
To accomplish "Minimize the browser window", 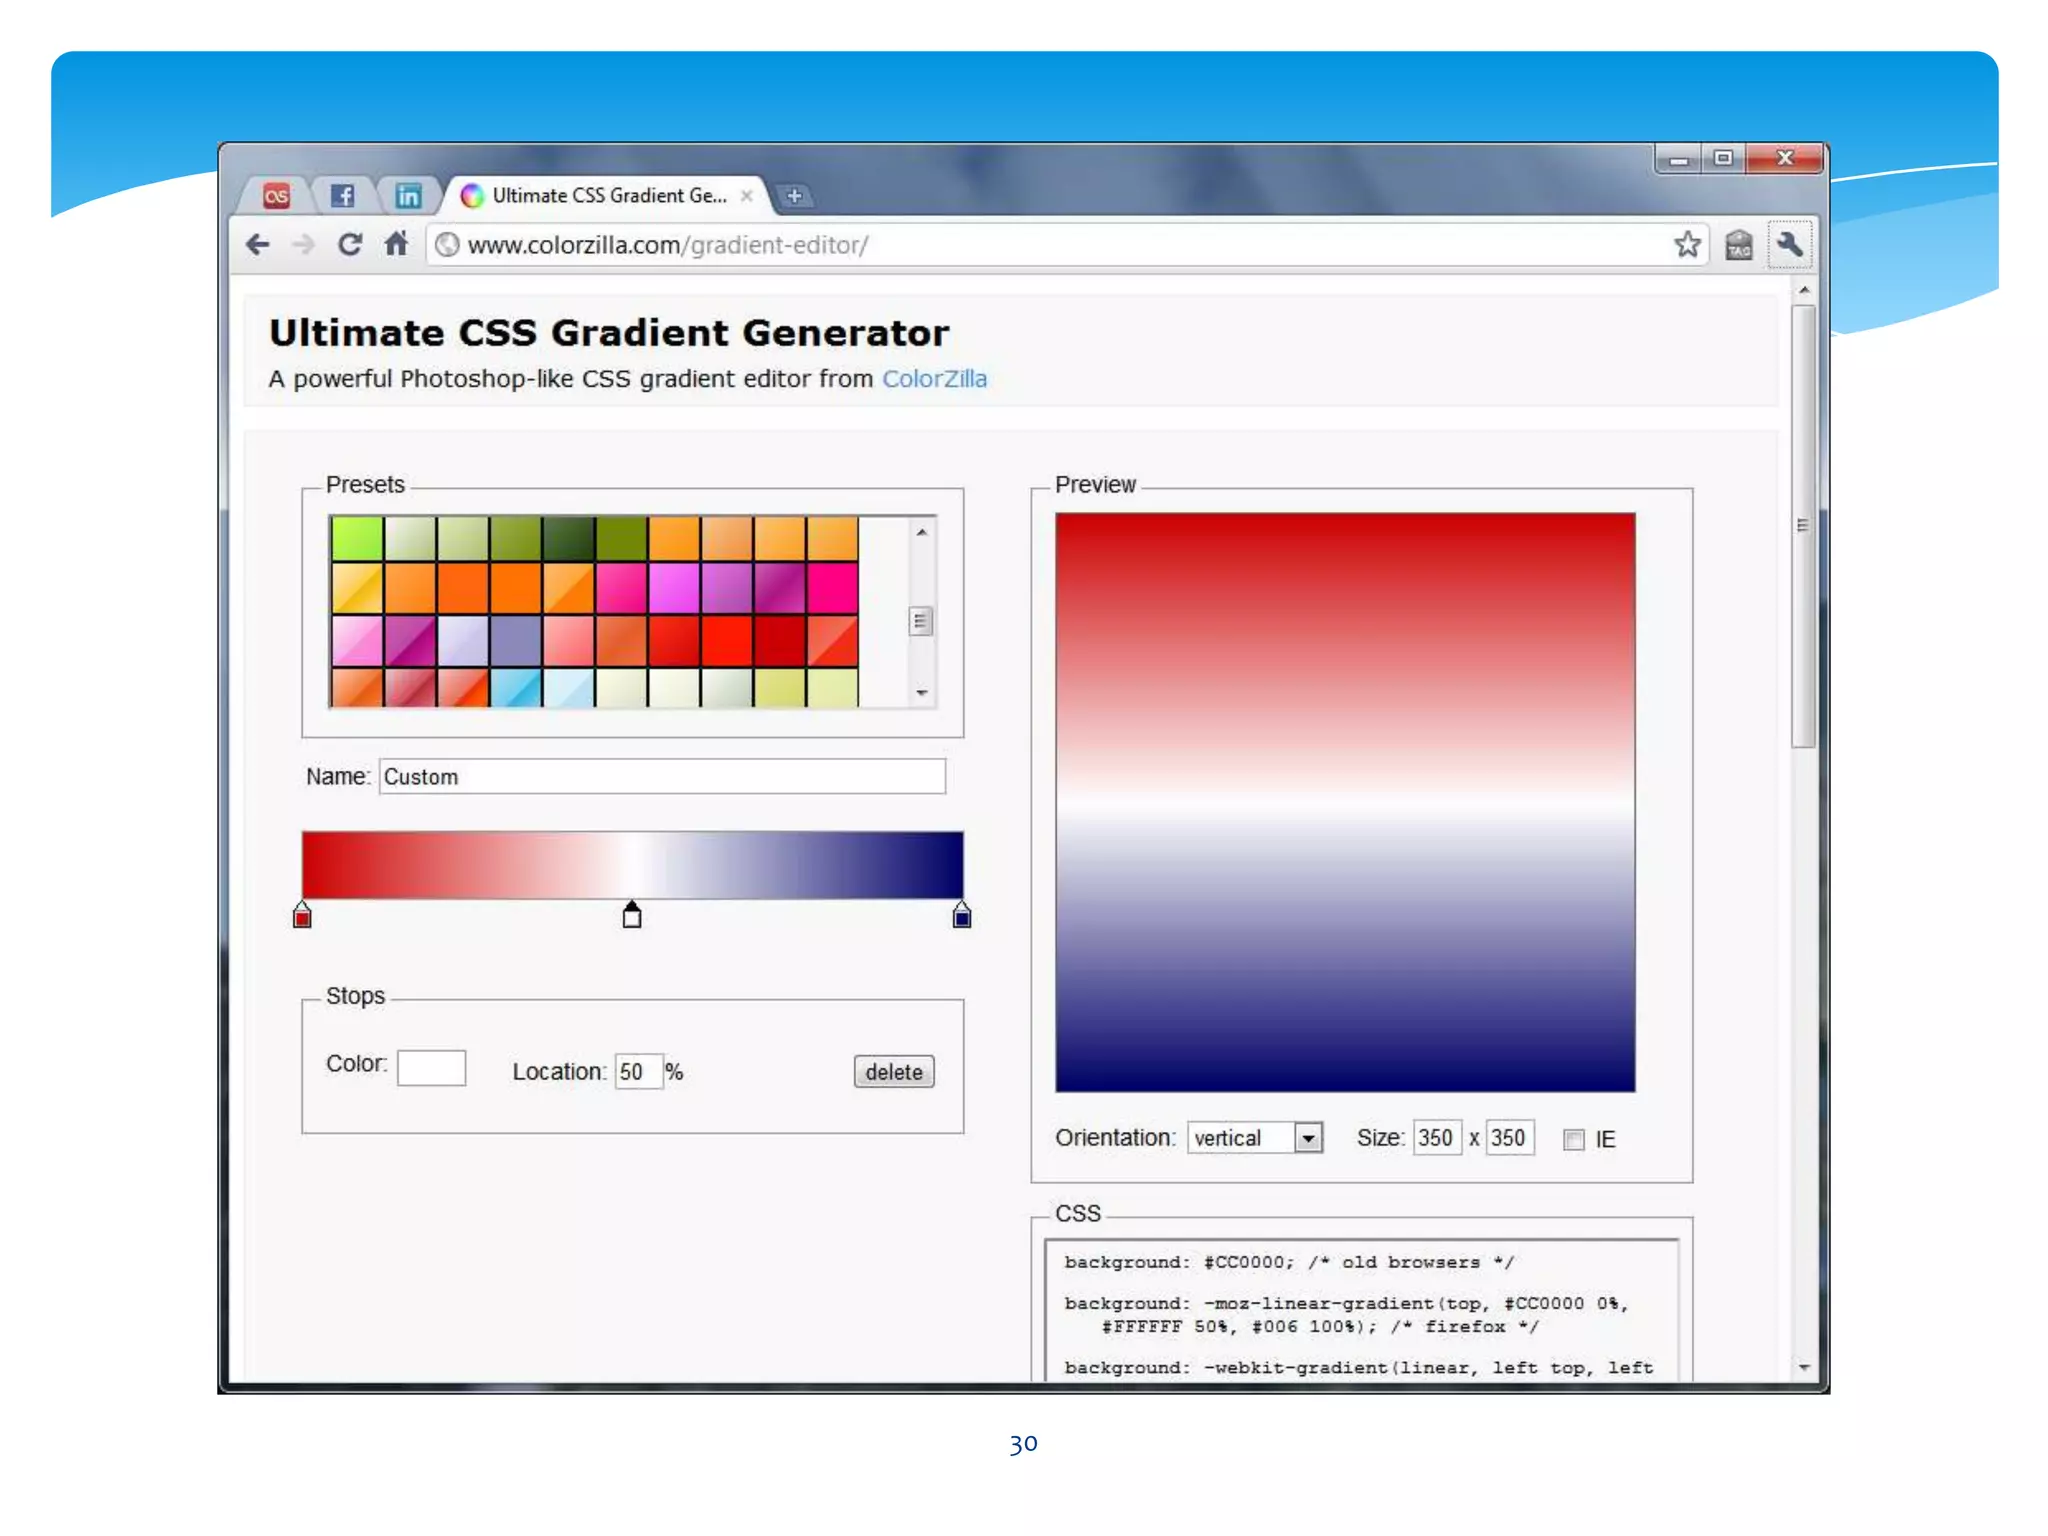I will click(1679, 159).
